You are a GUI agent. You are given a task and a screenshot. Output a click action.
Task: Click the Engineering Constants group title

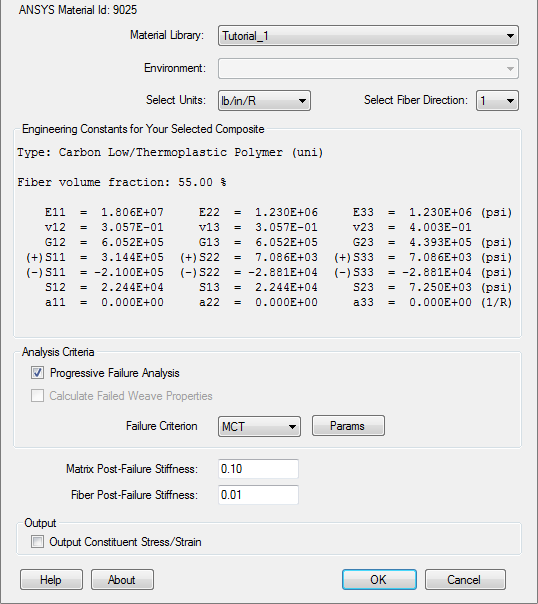tap(143, 129)
